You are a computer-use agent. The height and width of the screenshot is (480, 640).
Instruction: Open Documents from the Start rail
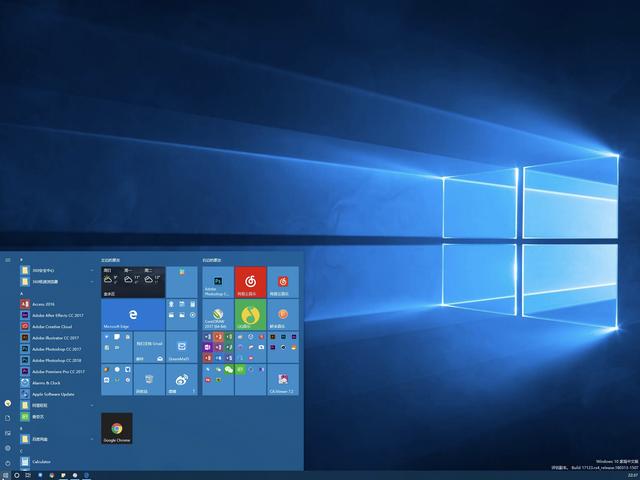click(x=8, y=418)
